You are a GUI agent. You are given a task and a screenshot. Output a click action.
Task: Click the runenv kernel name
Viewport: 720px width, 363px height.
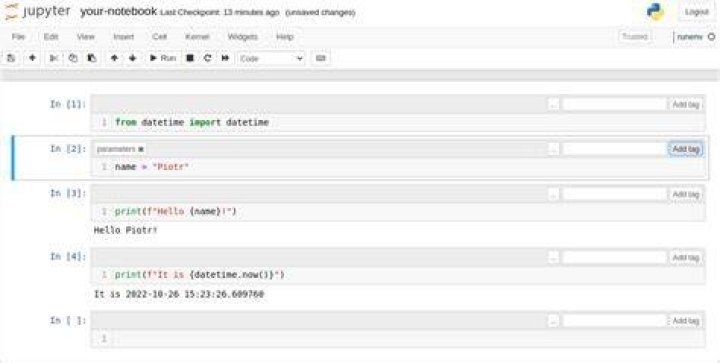[x=690, y=37]
